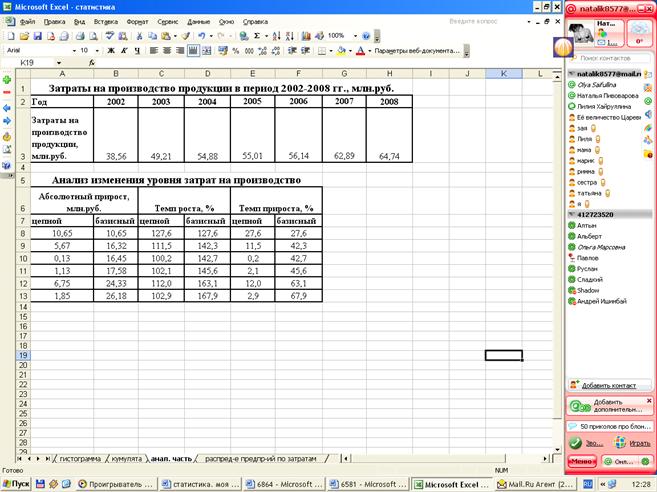
Task: Click the Undo arrow icon
Action: pyautogui.click(x=201, y=35)
